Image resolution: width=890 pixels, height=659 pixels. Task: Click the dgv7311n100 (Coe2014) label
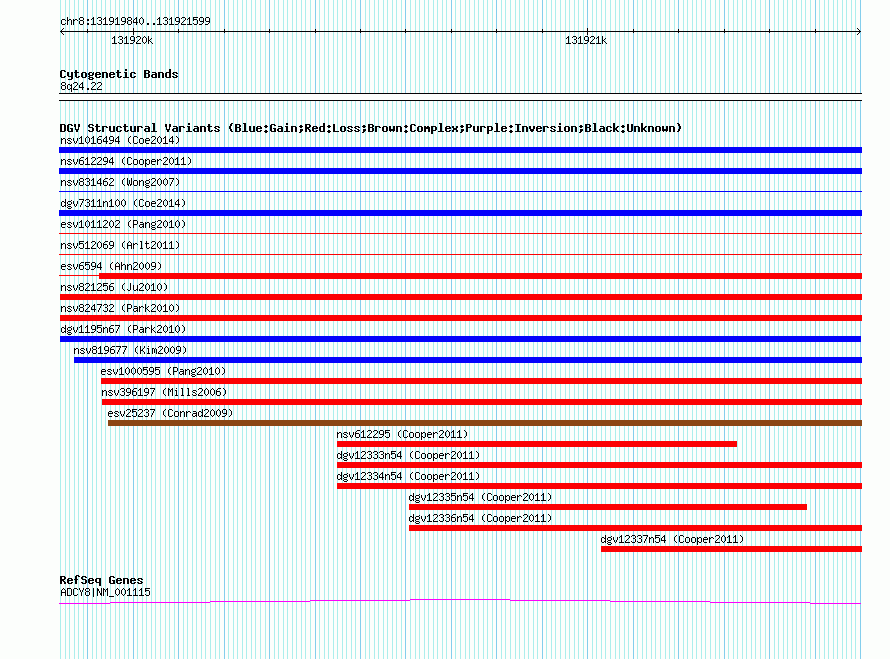[123, 203]
